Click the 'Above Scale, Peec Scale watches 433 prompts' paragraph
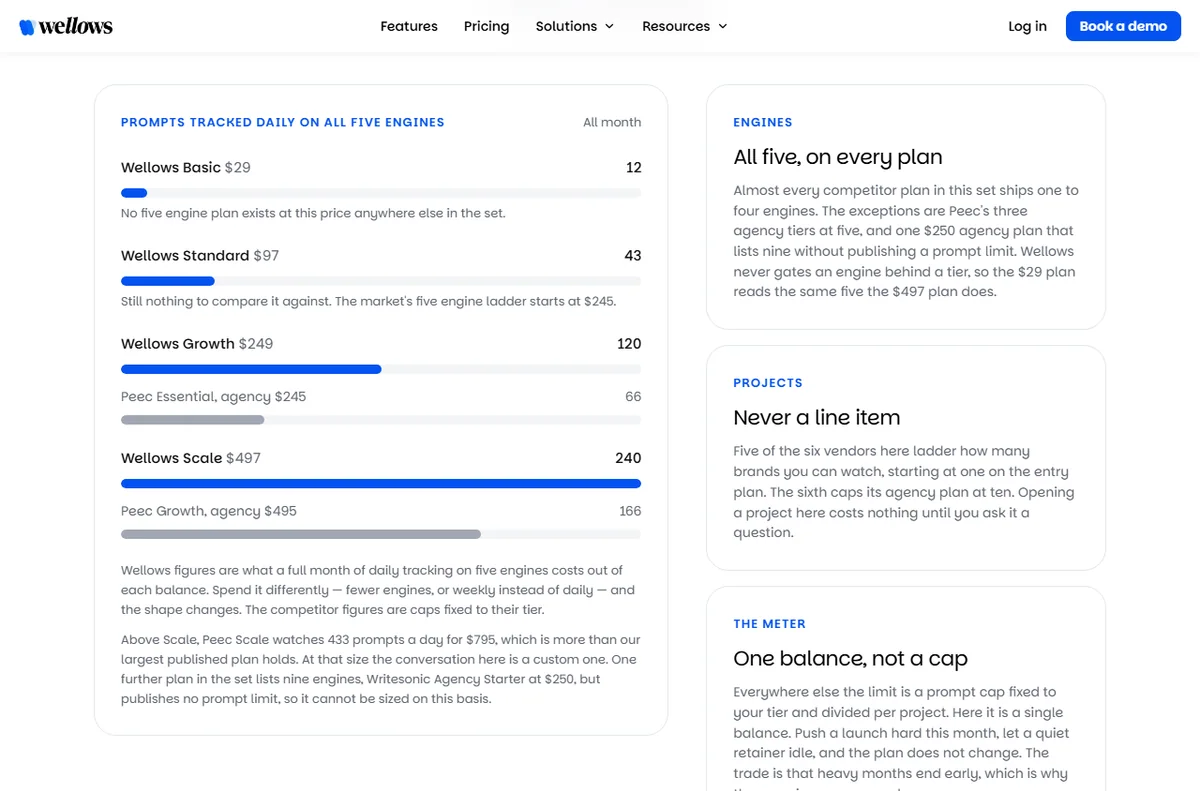Image resolution: width=1200 pixels, height=791 pixels. coord(381,669)
